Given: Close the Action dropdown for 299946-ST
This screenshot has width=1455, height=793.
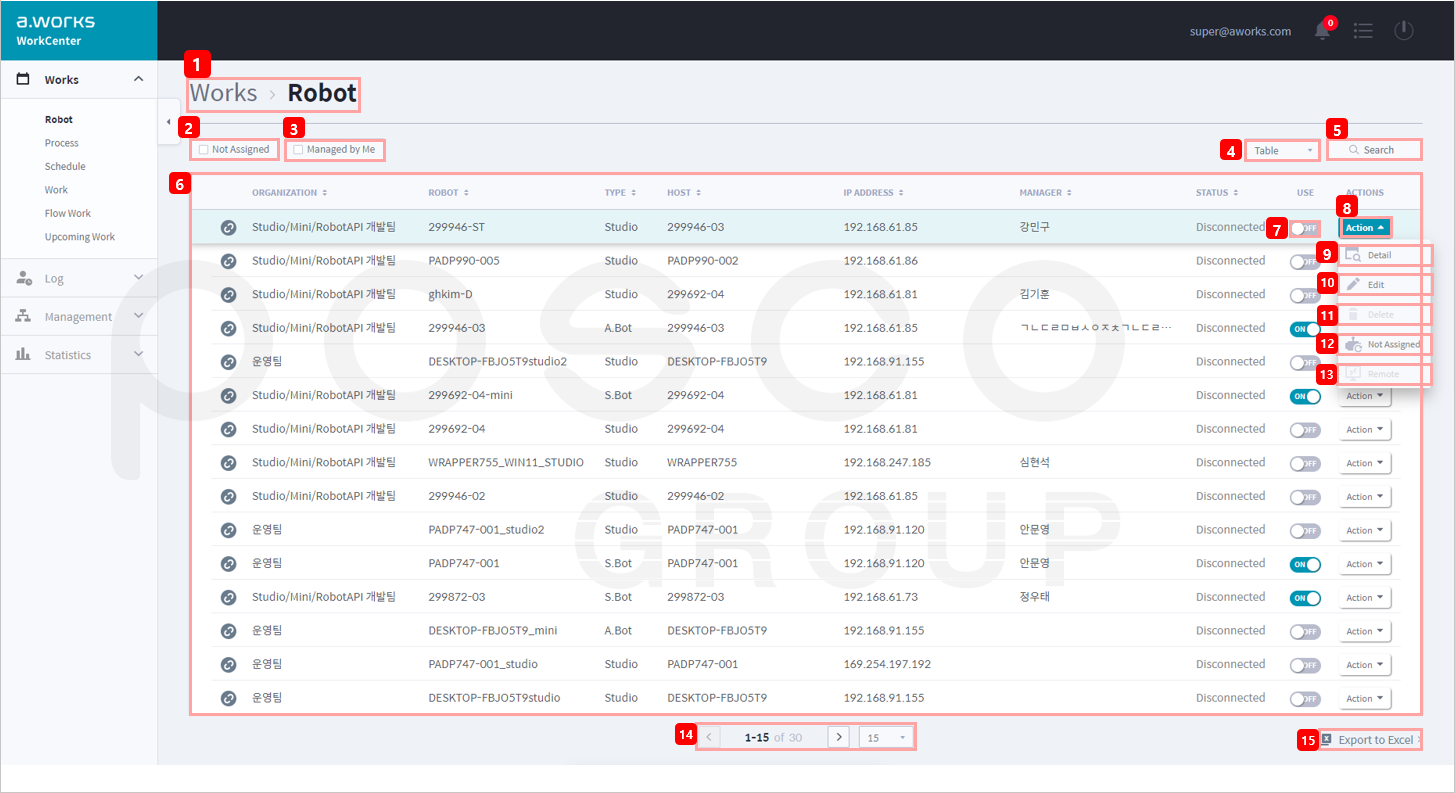Looking at the screenshot, I should pyautogui.click(x=1364, y=228).
